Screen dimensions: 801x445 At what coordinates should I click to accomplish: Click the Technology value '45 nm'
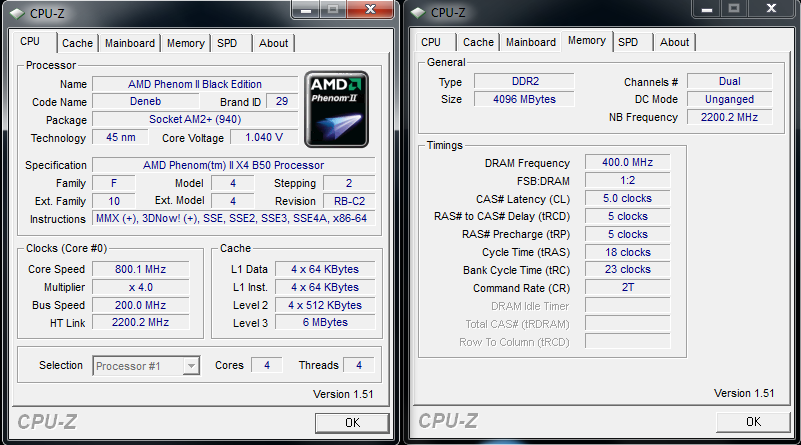121,137
